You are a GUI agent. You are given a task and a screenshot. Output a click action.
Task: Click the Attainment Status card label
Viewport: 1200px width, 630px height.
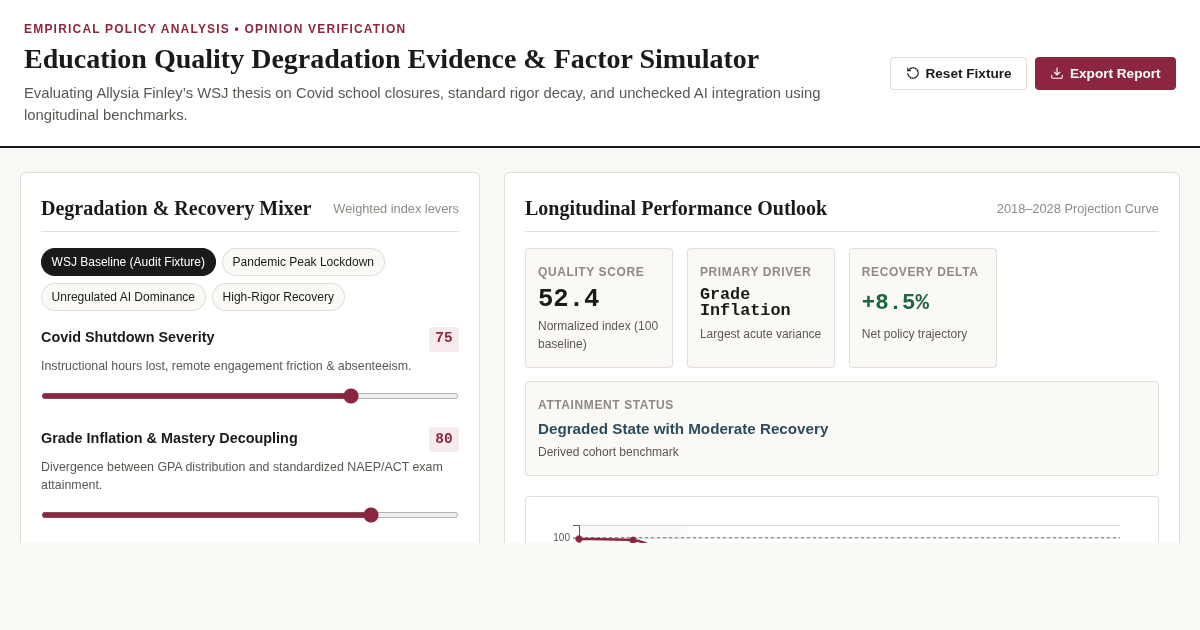tap(606, 405)
